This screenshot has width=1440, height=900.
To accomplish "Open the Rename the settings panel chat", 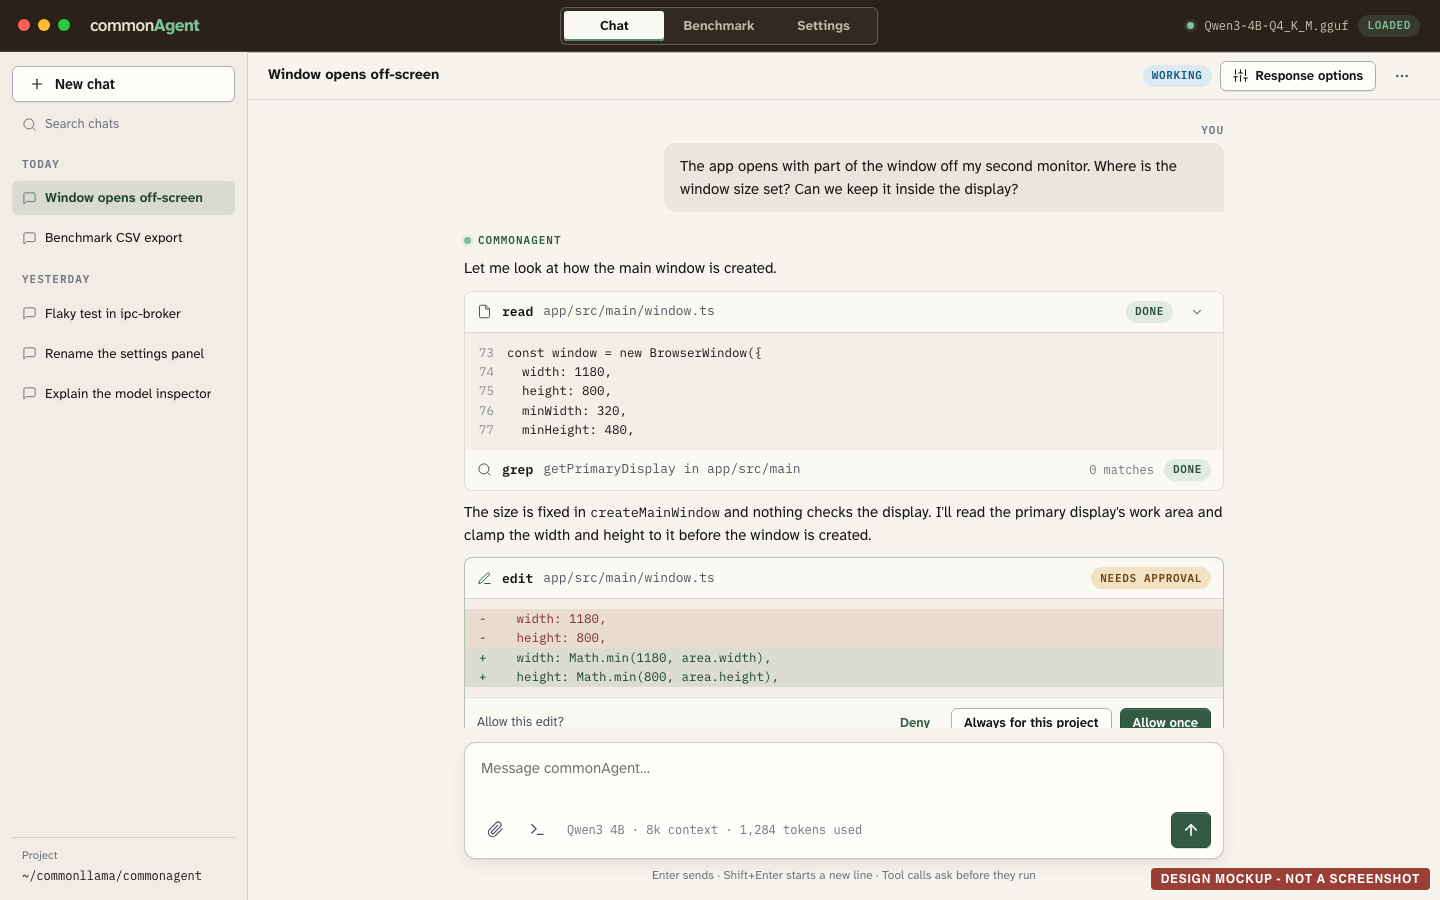I will [123, 354].
